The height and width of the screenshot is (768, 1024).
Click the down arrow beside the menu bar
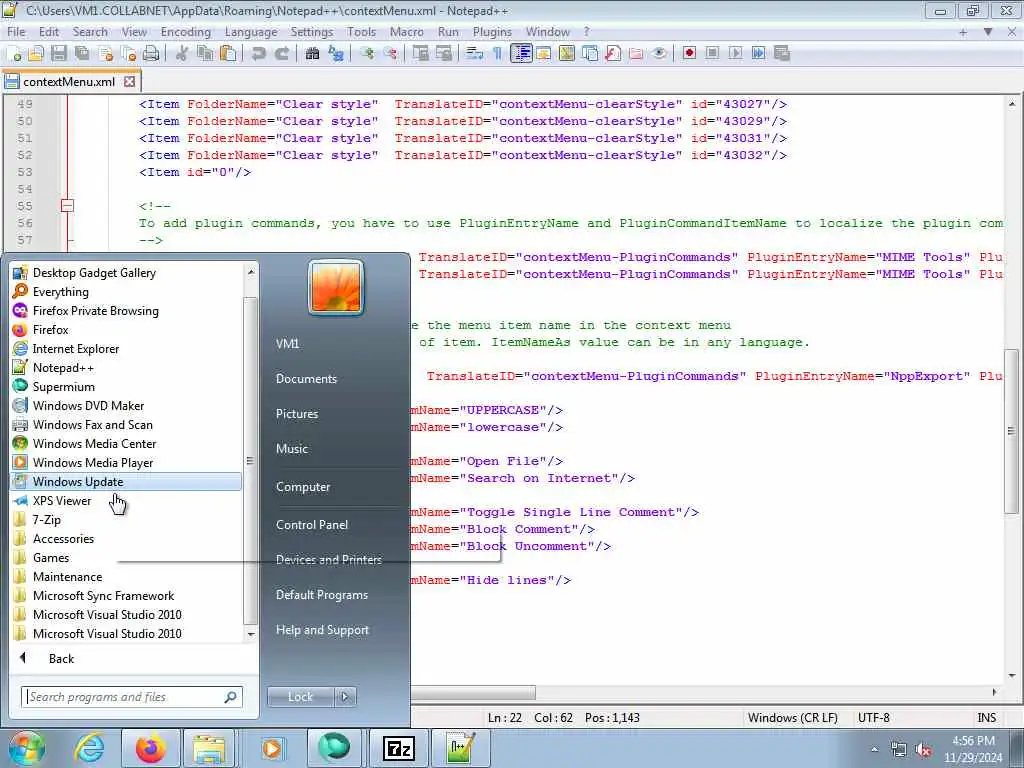click(x=988, y=32)
